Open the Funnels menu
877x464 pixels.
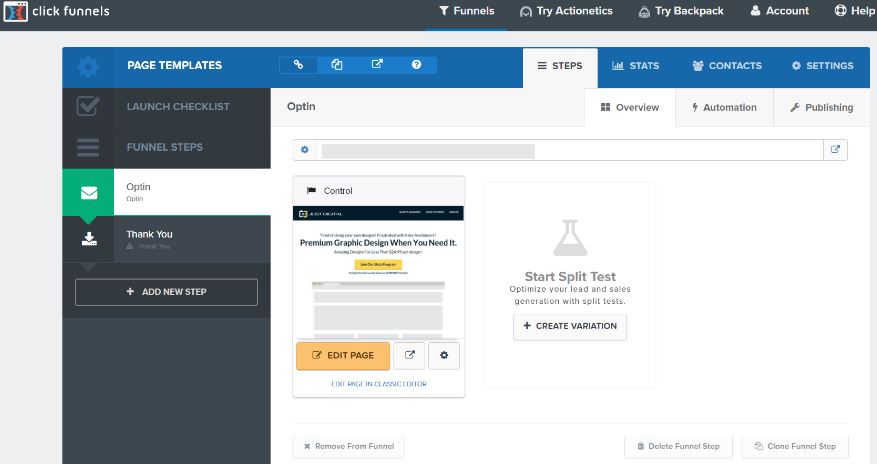coord(466,11)
